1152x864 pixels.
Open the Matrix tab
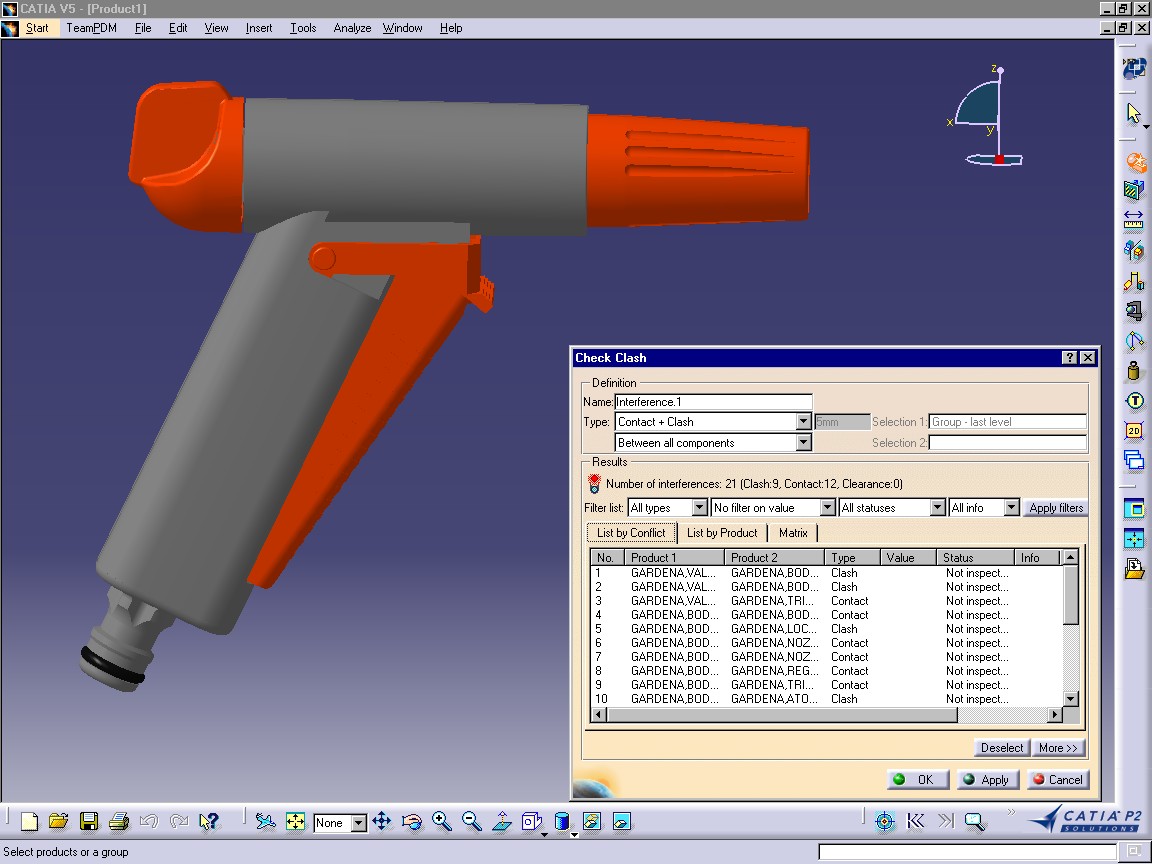click(x=793, y=533)
